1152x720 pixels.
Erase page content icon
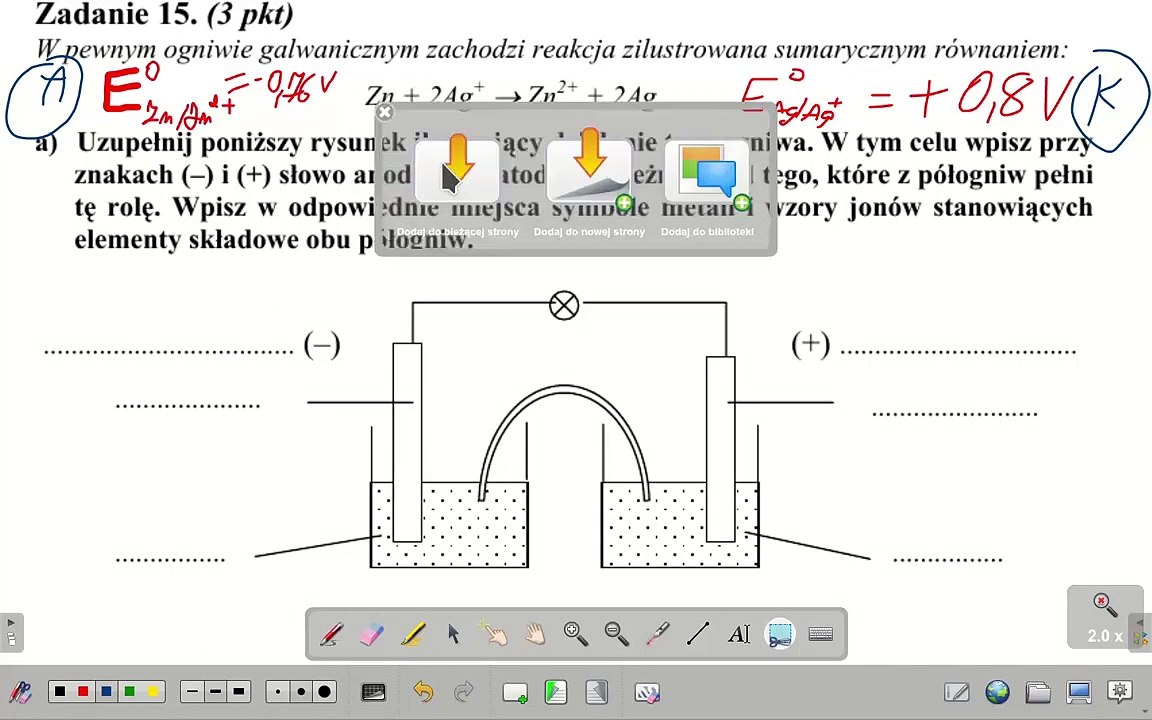click(647, 692)
